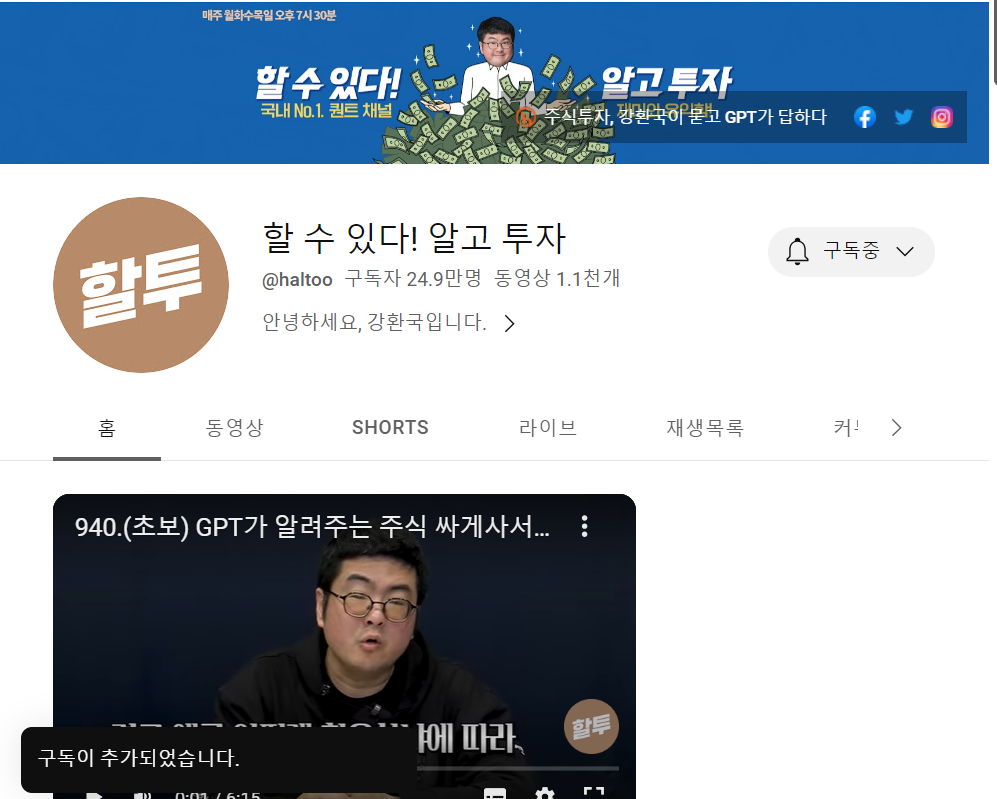This screenshot has width=997, height=799.
Task: Open the video title 940.(초보) GPT가 알려주는 주식
Action: [x=312, y=527]
